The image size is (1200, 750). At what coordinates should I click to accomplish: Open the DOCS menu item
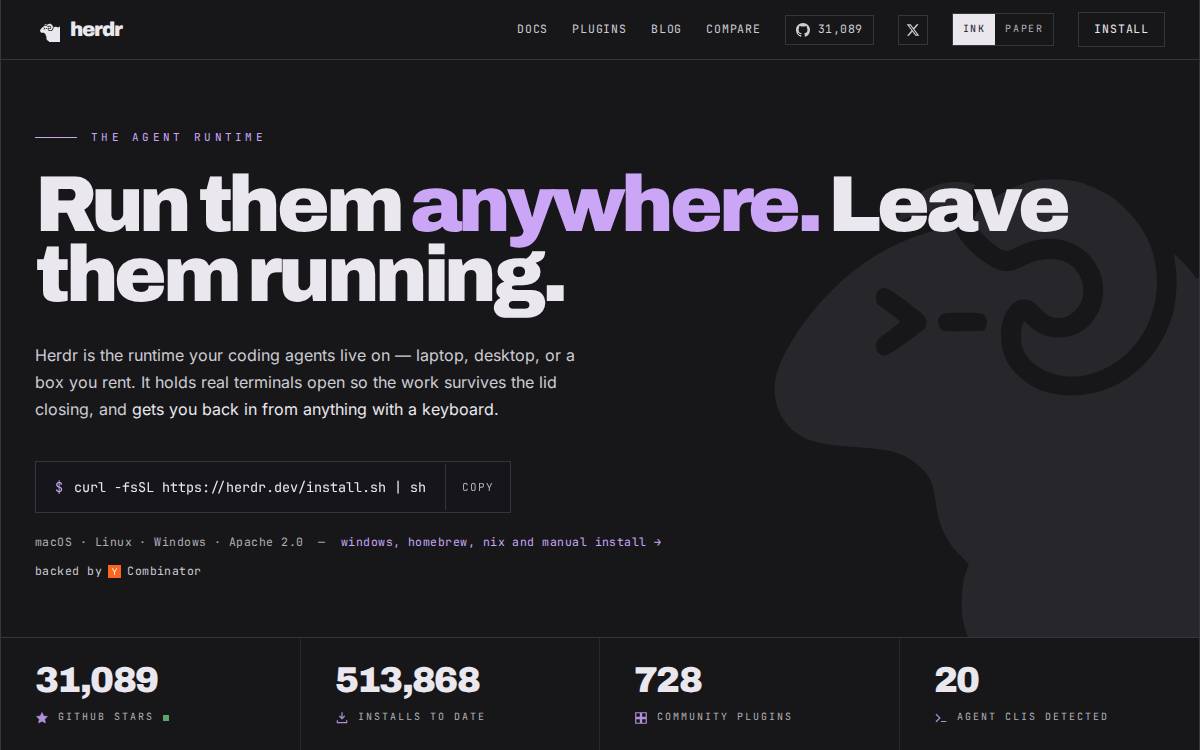point(532,29)
